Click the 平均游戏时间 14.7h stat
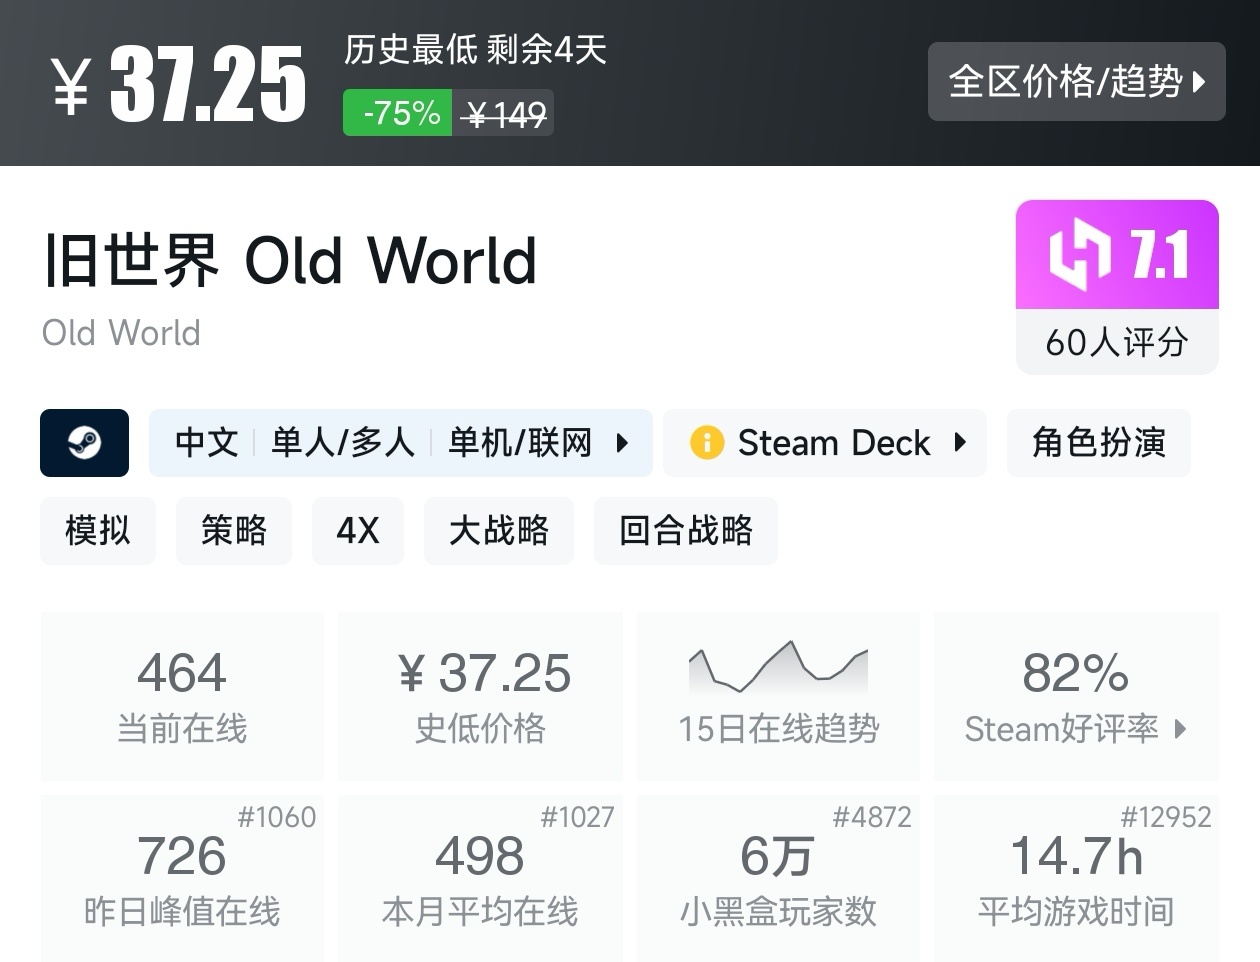The height and width of the screenshot is (962, 1260). tap(1076, 875)
